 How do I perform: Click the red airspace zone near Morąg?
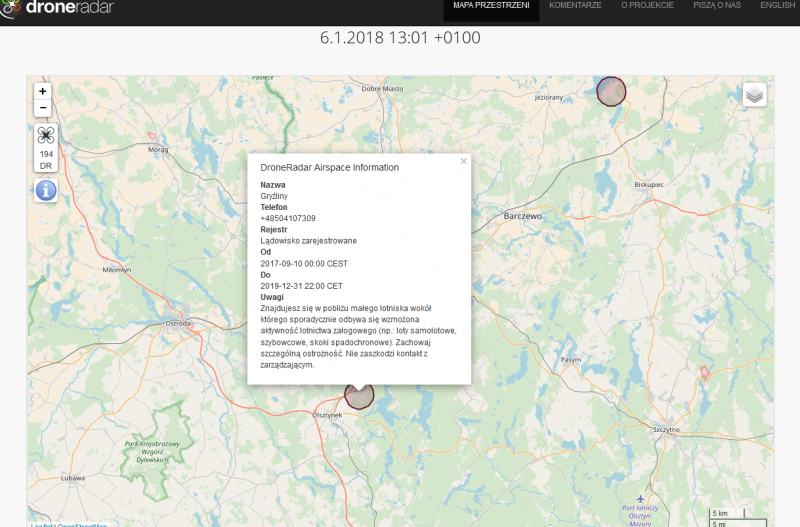(152, 137)
